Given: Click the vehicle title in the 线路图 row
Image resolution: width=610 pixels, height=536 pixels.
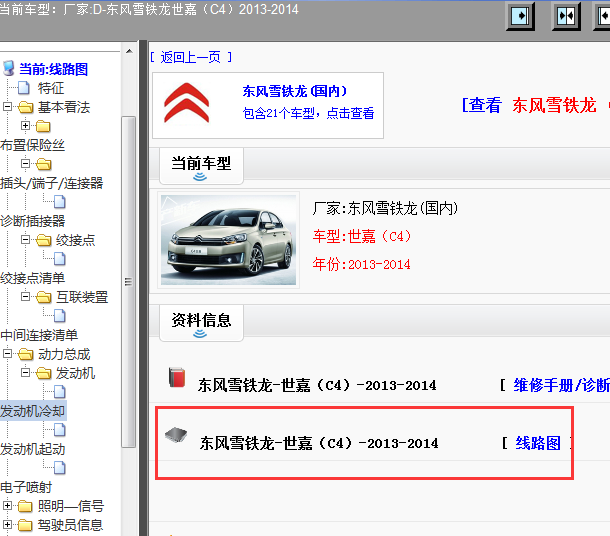Looking at the screenshot, I should (319, 443).
